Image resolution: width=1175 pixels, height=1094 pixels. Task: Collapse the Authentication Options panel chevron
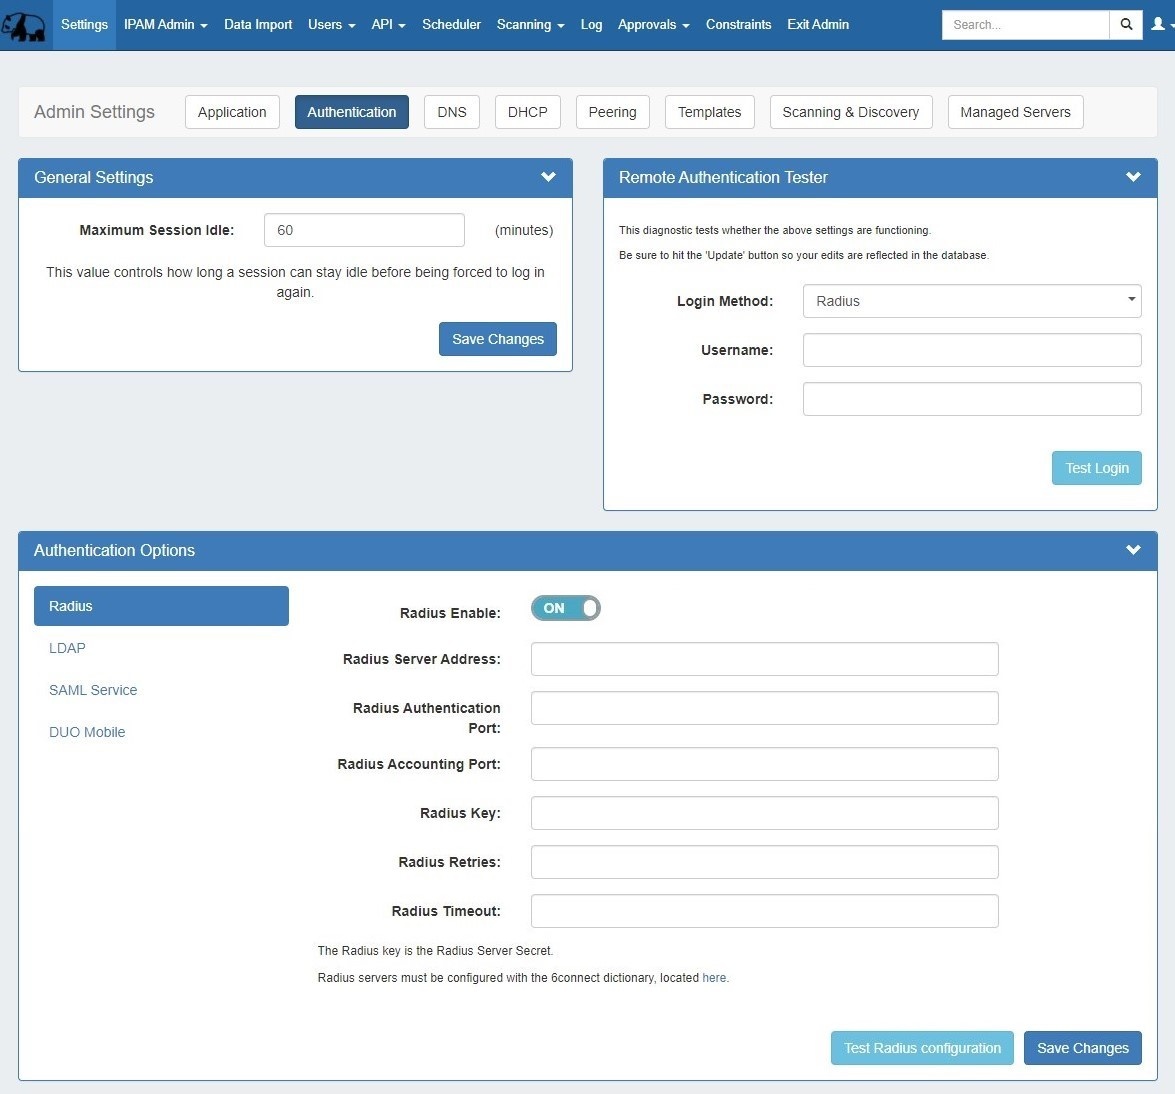coord(1133,550)
